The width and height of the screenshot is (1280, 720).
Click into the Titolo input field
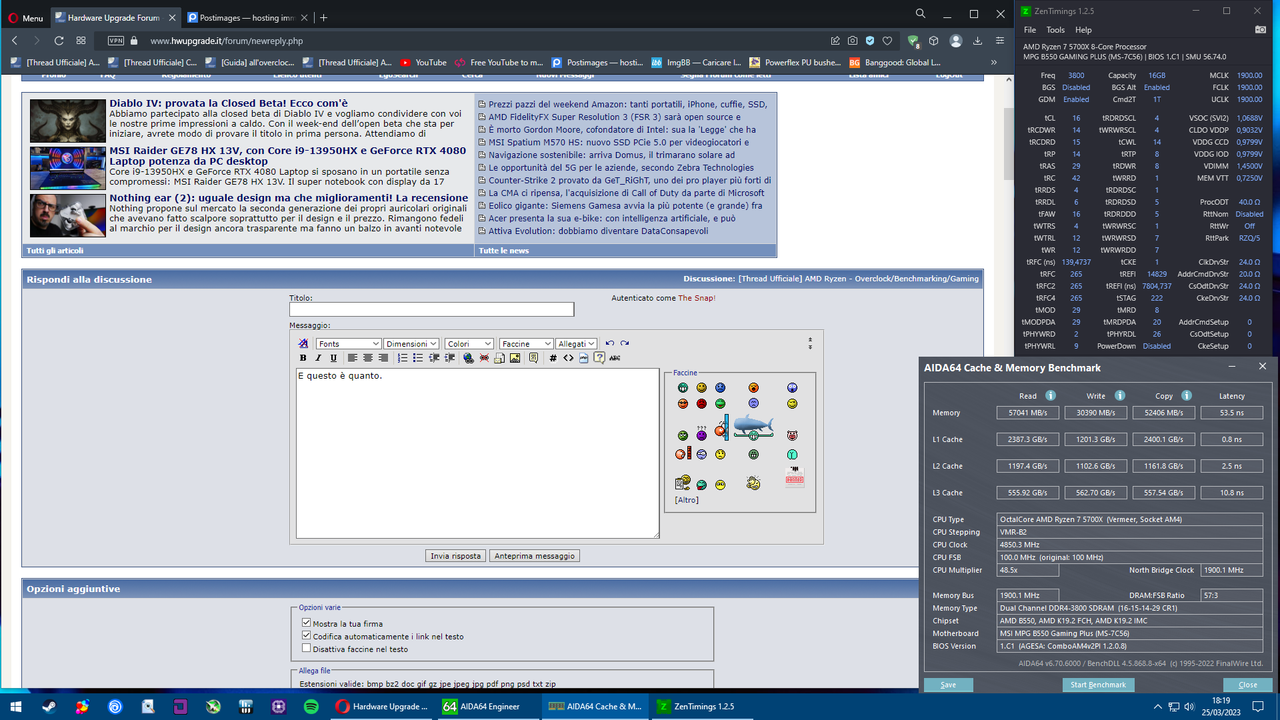click(x=431, y=310)
